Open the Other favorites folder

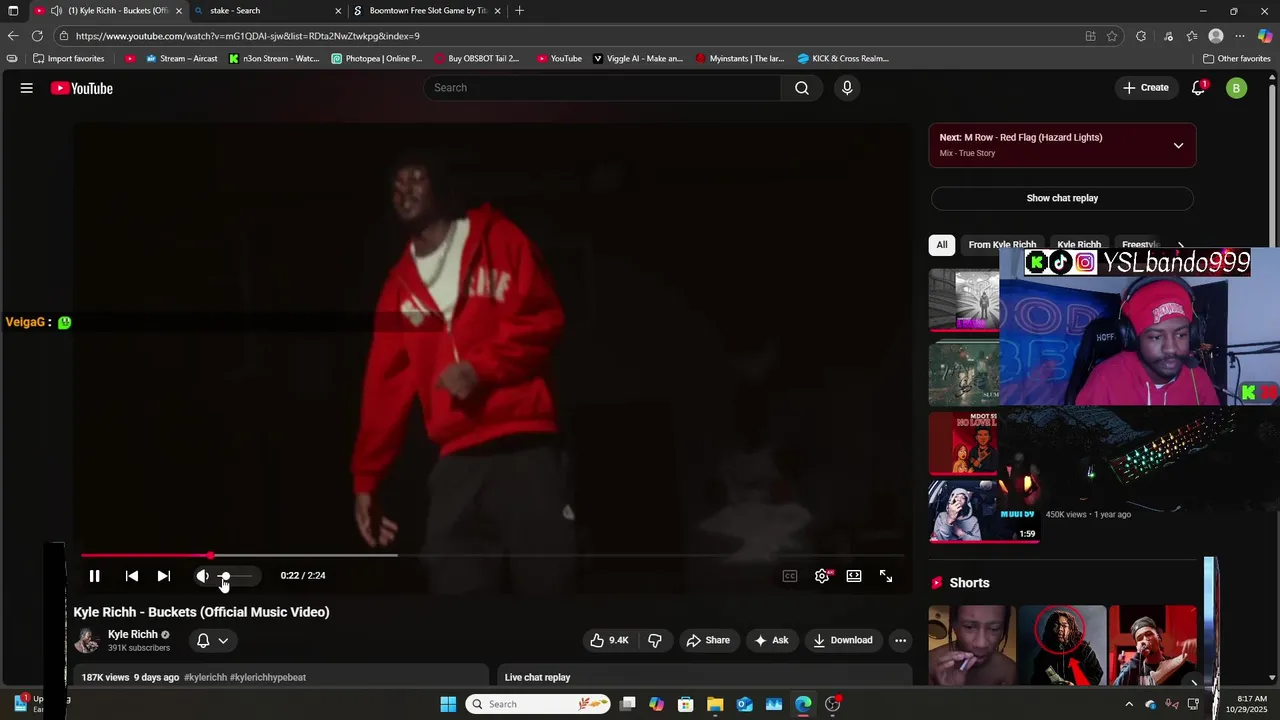[1237, 58]
